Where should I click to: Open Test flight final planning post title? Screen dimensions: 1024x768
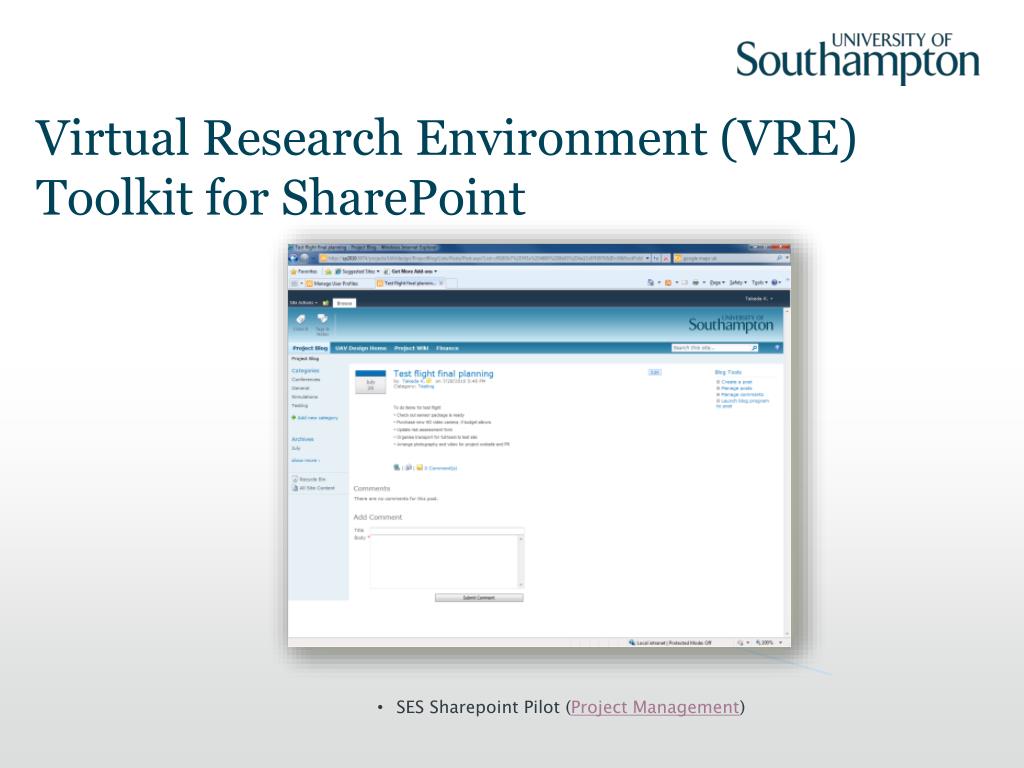443,374
